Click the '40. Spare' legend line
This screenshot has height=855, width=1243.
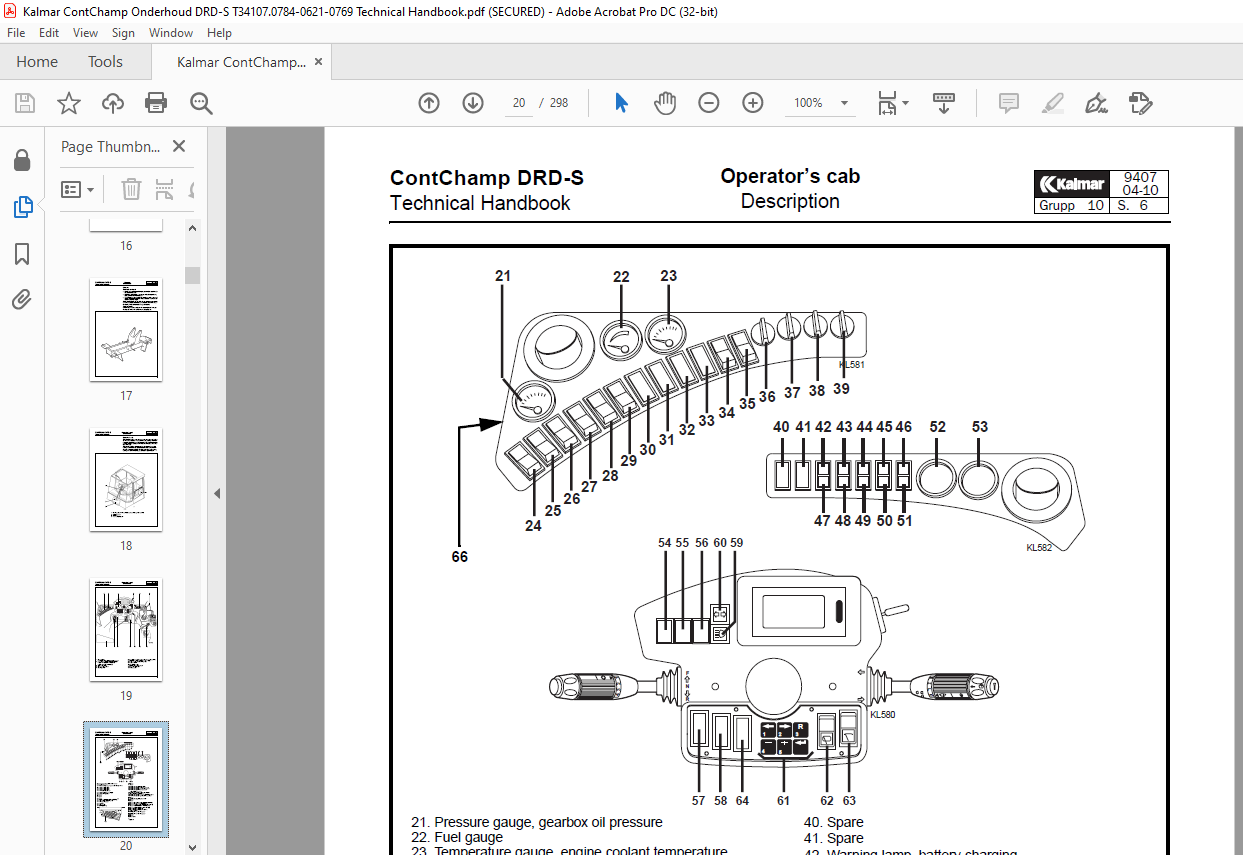tap(834, 822)
